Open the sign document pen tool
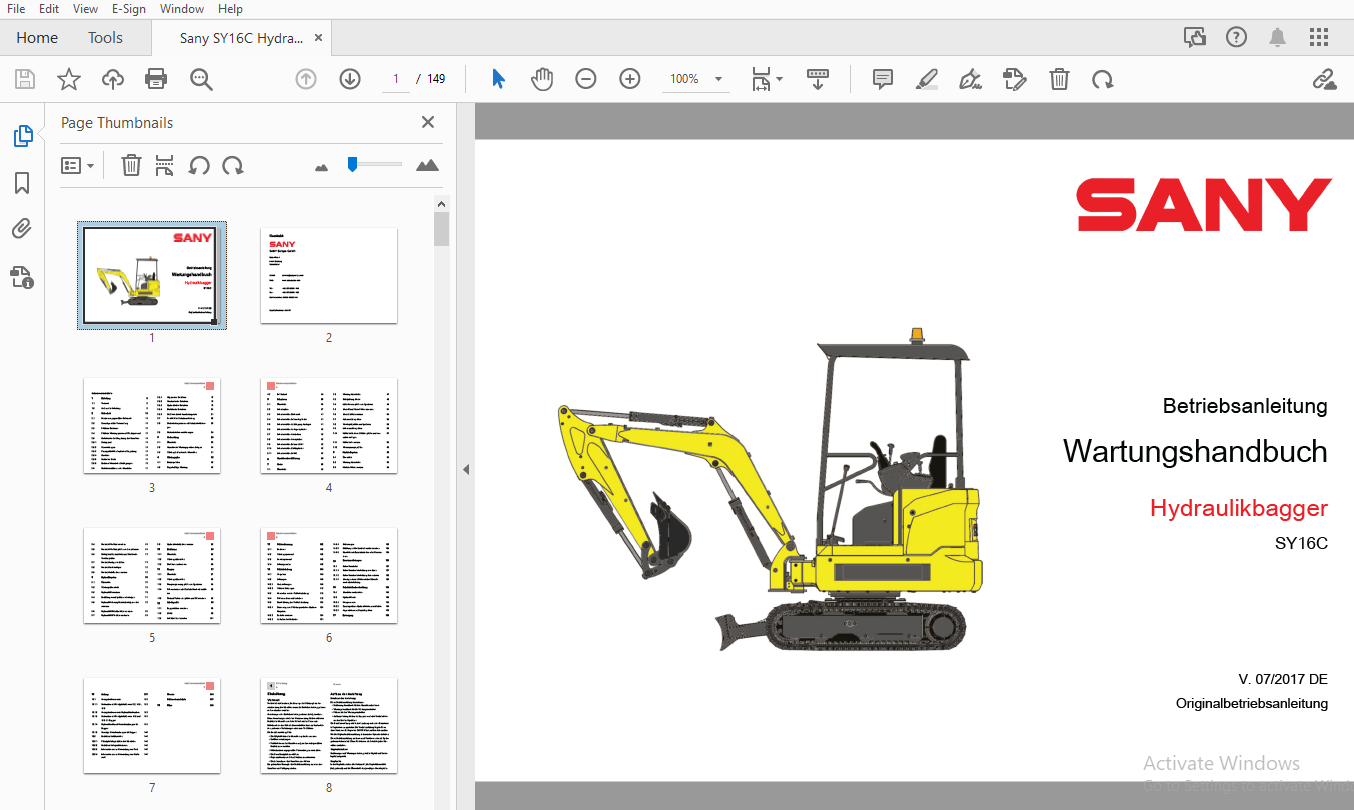This screenshot has width=1354, height=810. point(970,79)
